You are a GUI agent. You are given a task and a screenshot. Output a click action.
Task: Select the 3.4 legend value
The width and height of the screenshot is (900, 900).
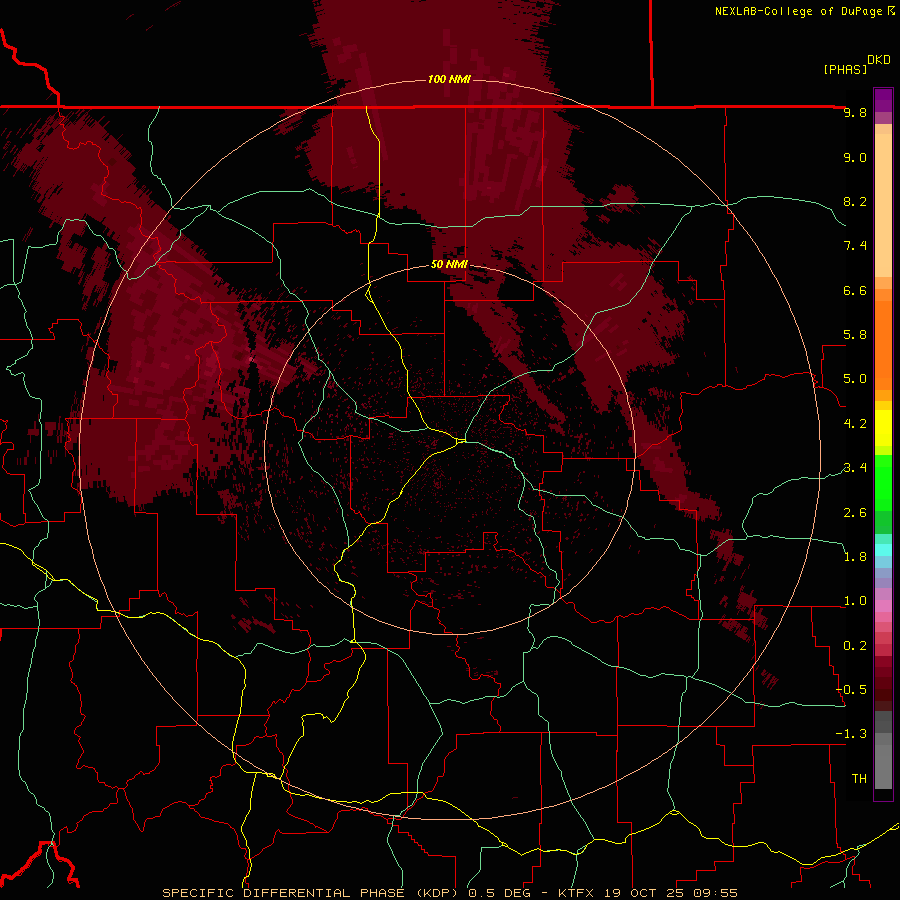pos(855,468)
